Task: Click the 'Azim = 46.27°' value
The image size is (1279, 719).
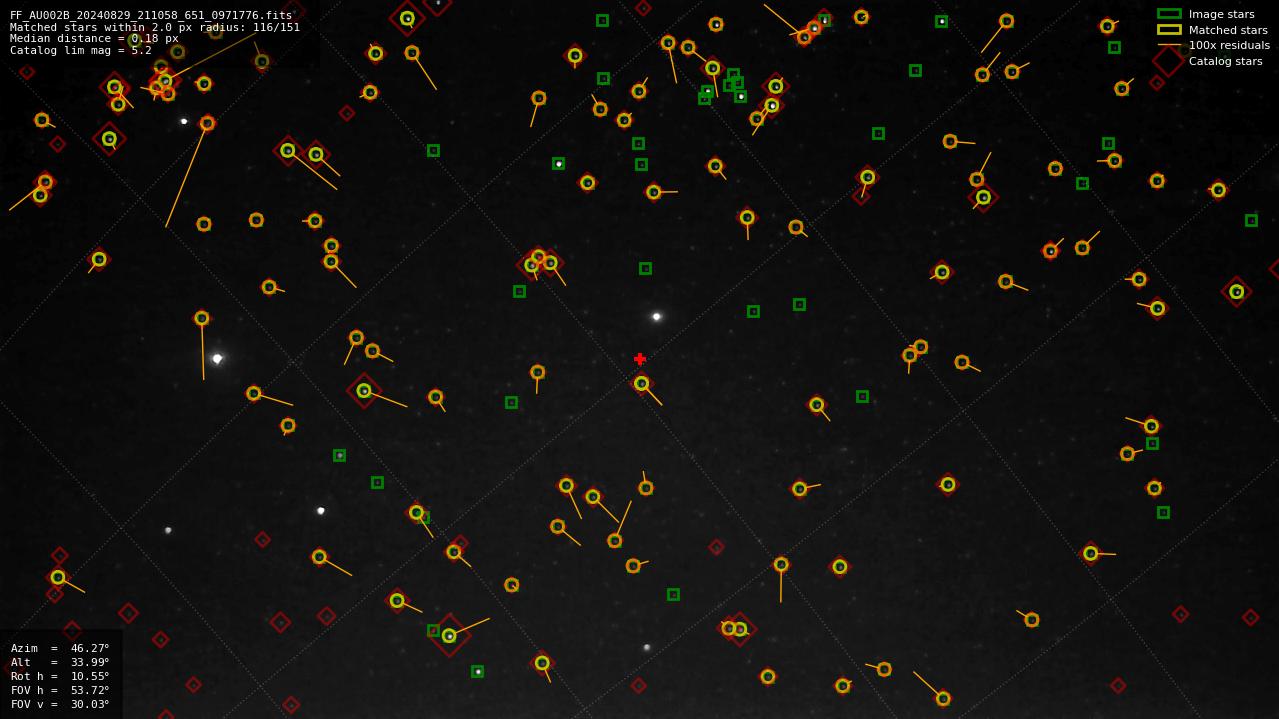Action: click(60, 648)
